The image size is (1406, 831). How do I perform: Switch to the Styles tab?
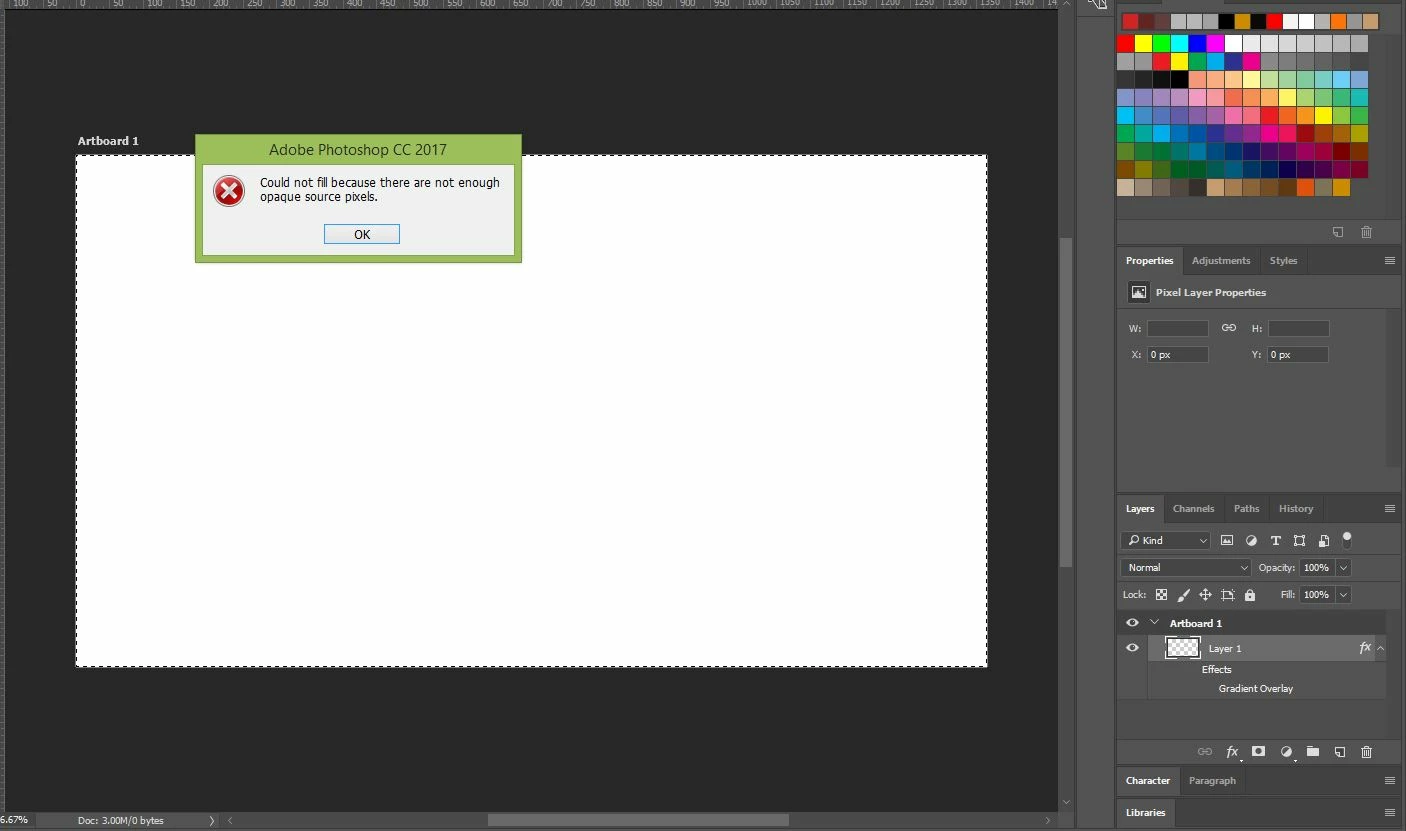[x=1283, y=261]
